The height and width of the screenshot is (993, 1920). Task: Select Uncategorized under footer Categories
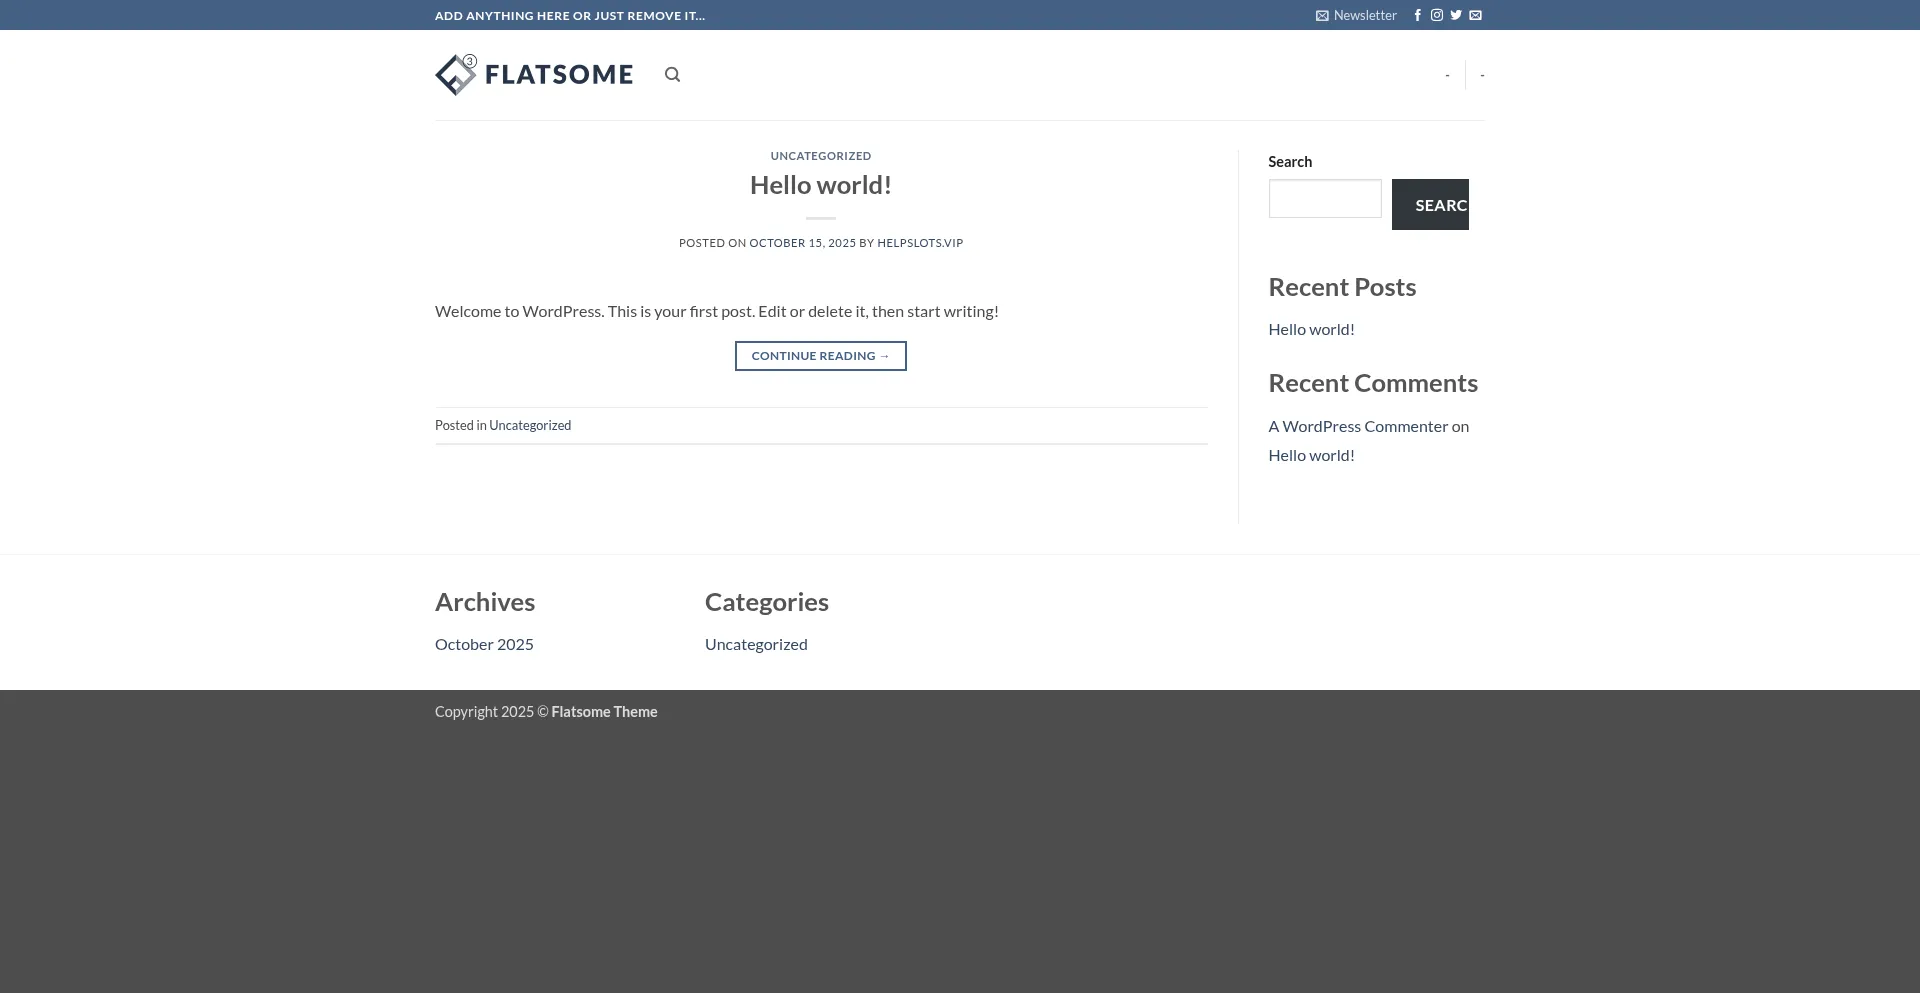pos(756,644)
